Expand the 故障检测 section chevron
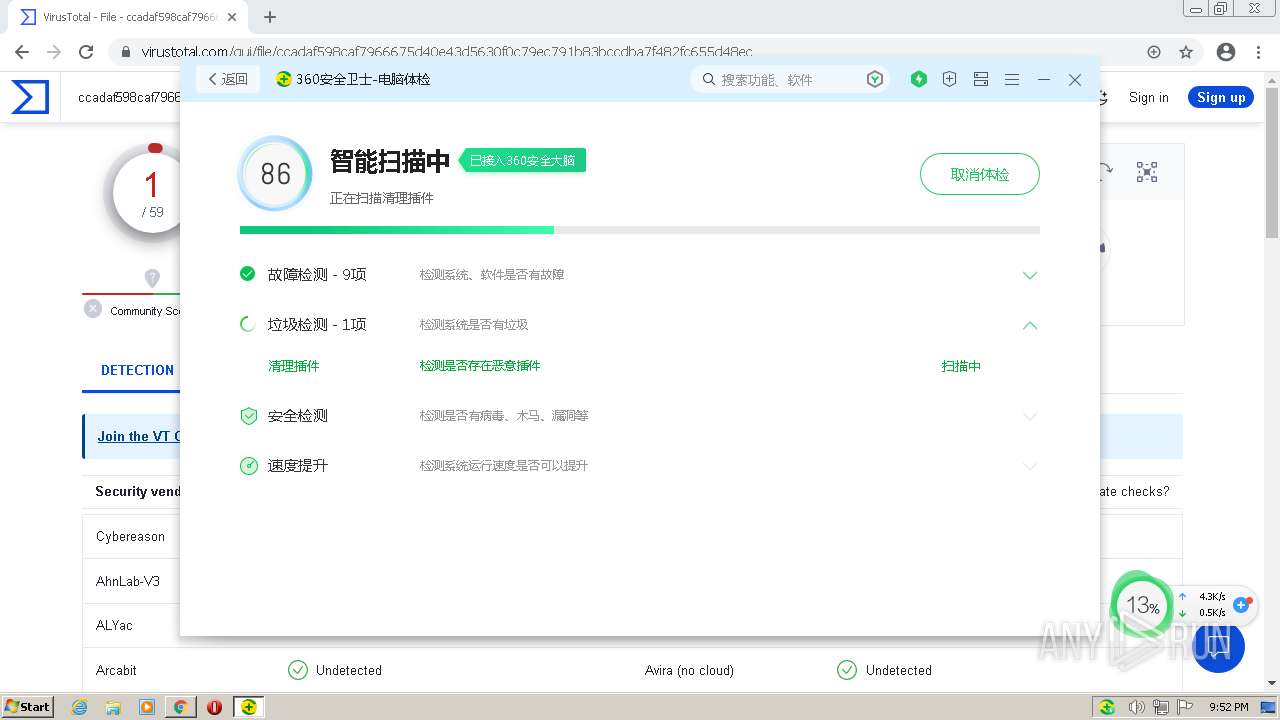Screen dimensions: 1280x720 pos(1030,275)
